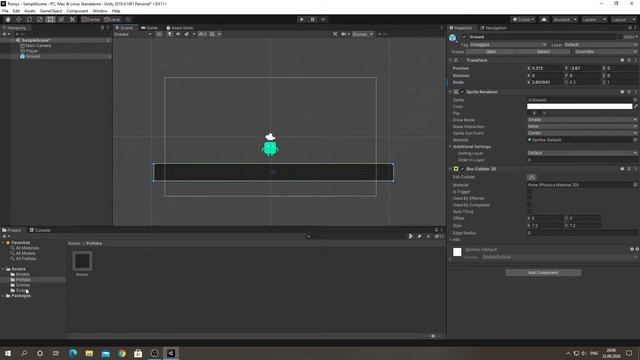Toggle the Flip X checkbox
640x360 pixels.
pyautogui.click(x=530, y=113)
